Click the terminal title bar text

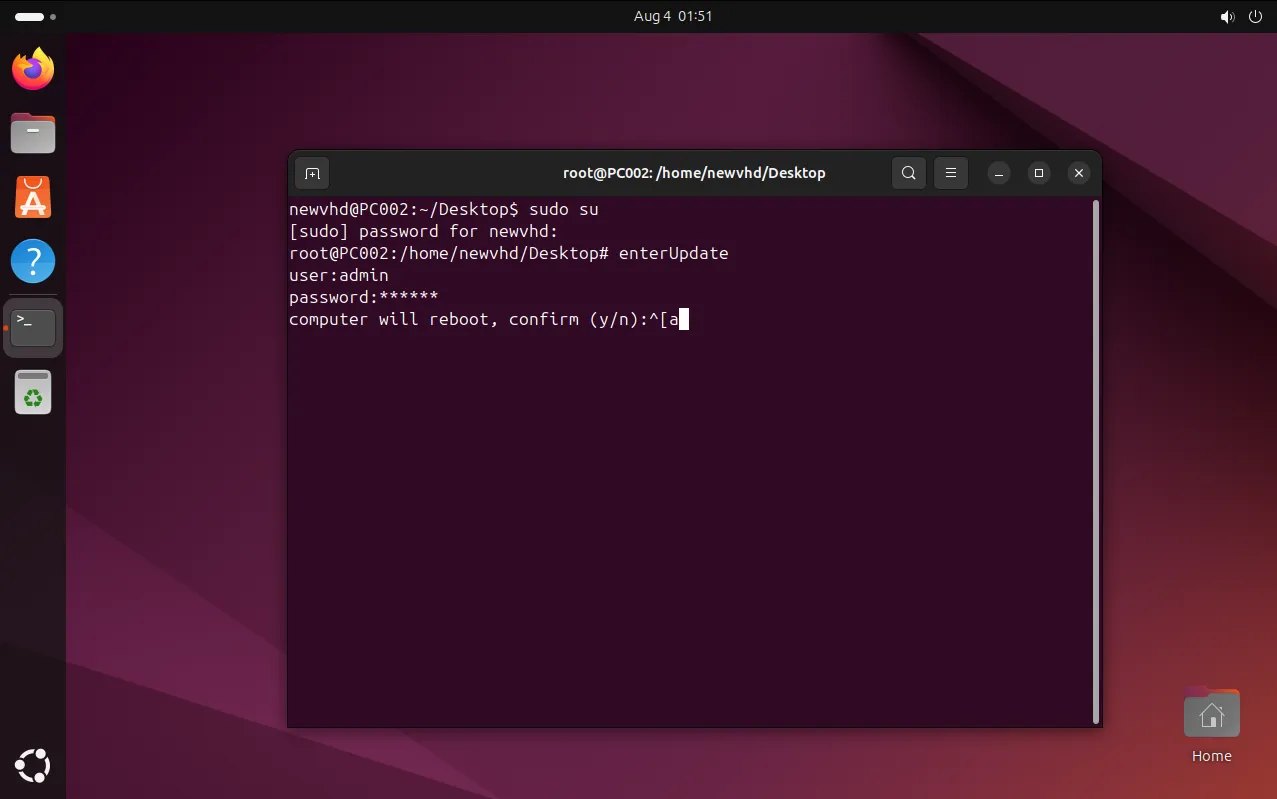click(x=694, y=173)
